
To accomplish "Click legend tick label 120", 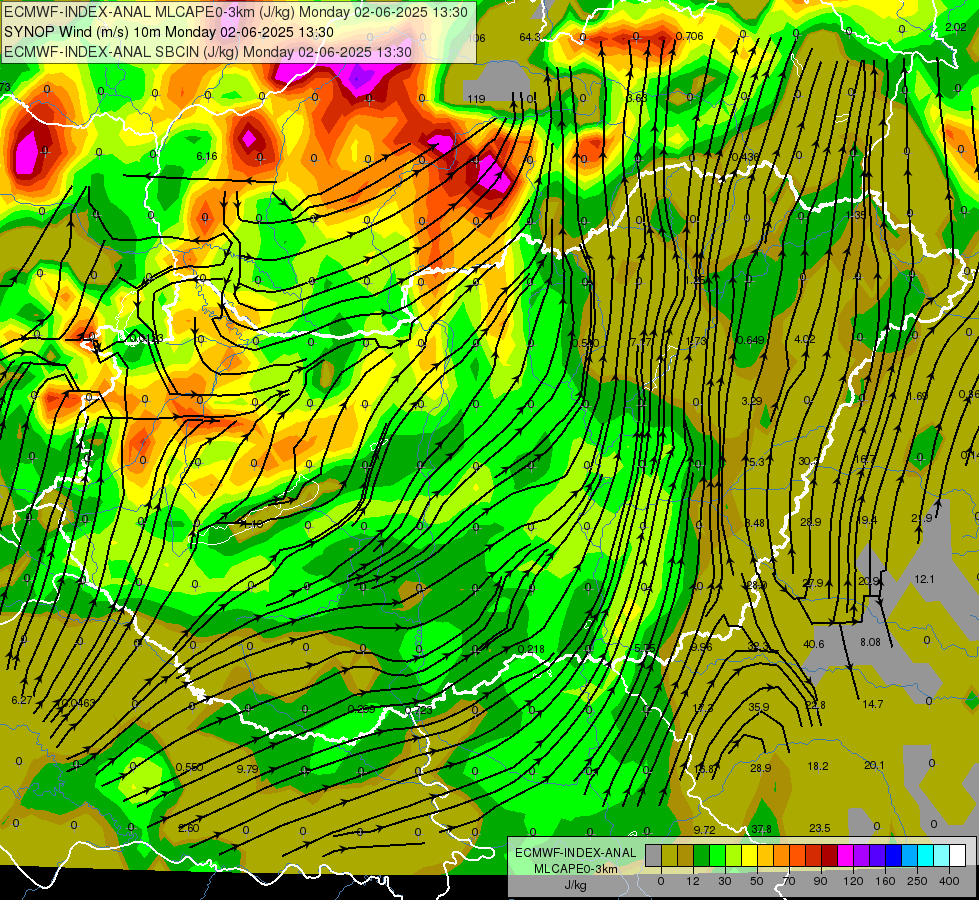I will [x=852, y=881].
